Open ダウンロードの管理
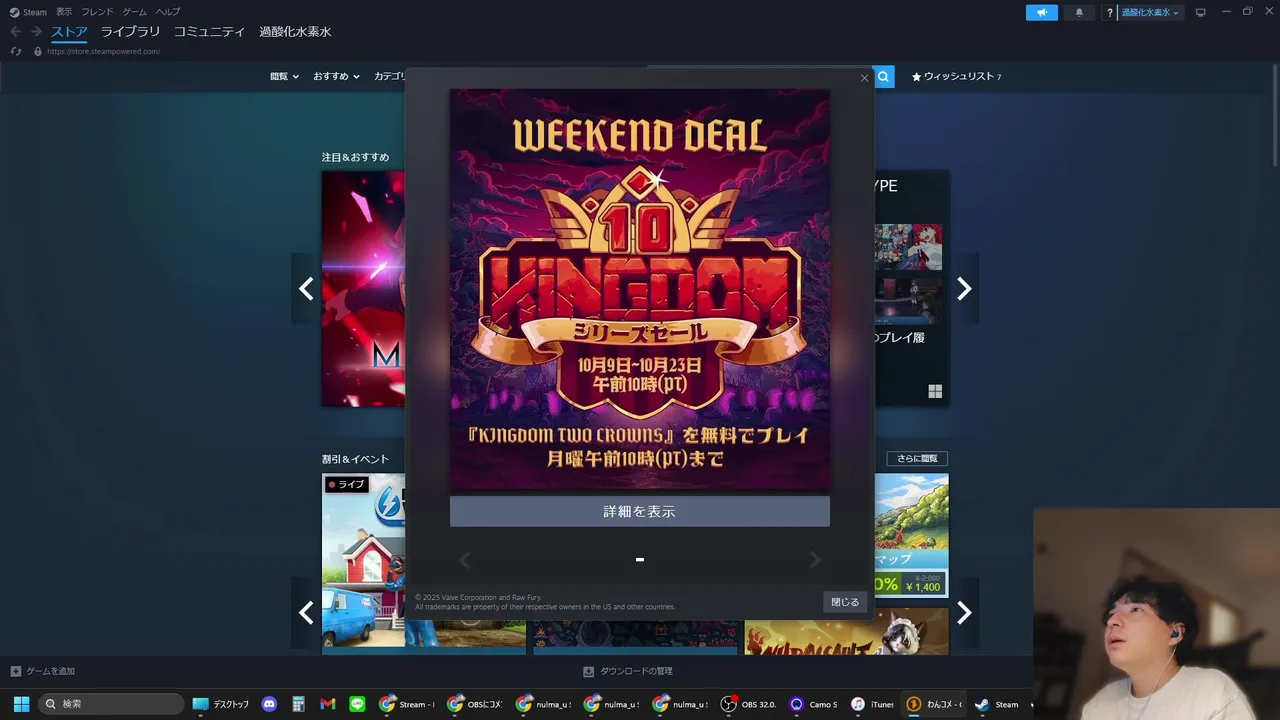 (x=628, y=671)
